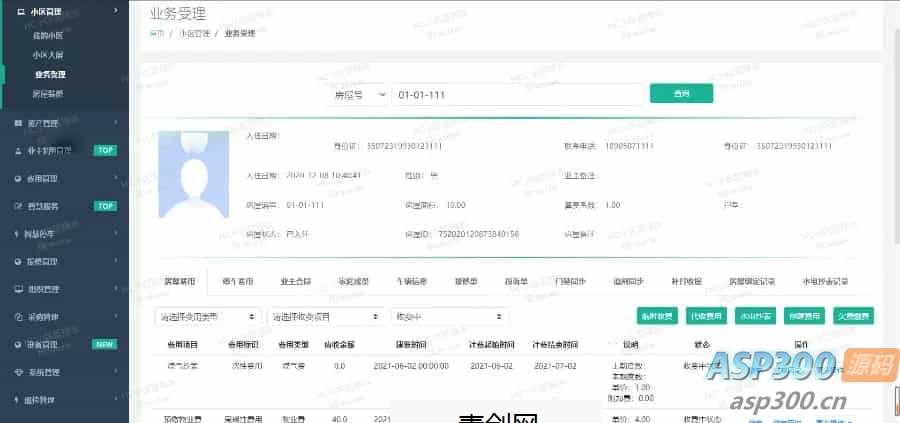Switch to the 房屋绑定记录 tab
Screen dimensions: 900x423
(752, 282)
